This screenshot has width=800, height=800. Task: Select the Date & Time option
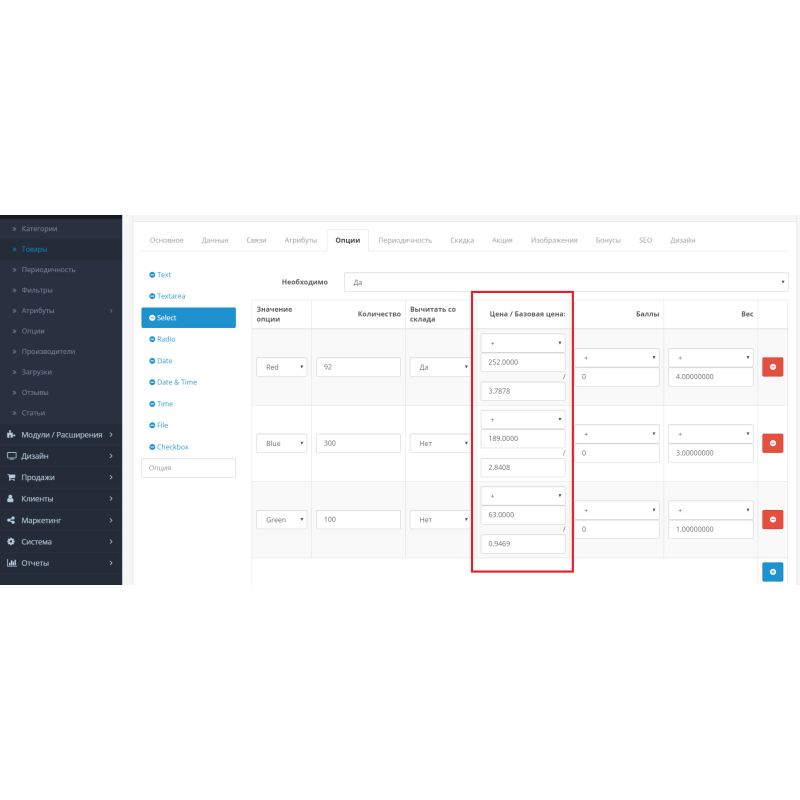tap(176, 382)
